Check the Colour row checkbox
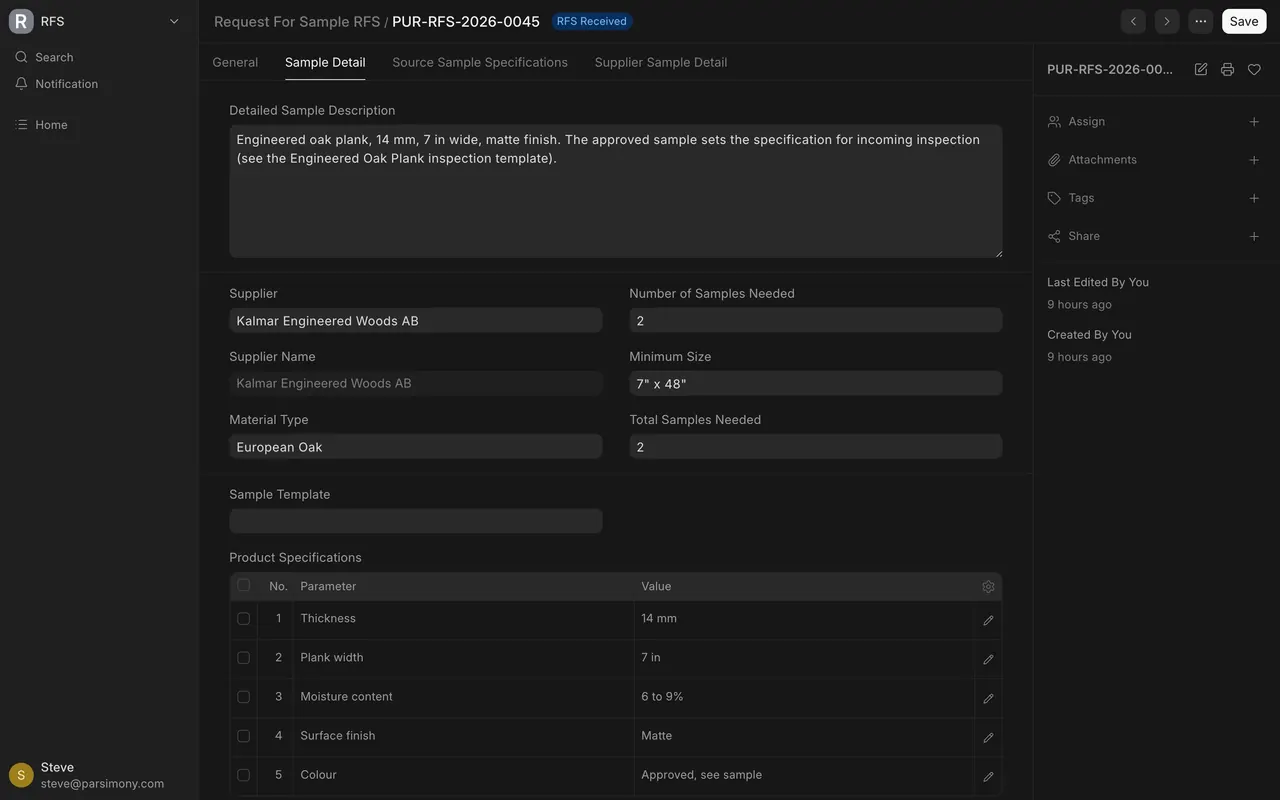Screen dimensions: 1280x800 (x=243, y=775)
